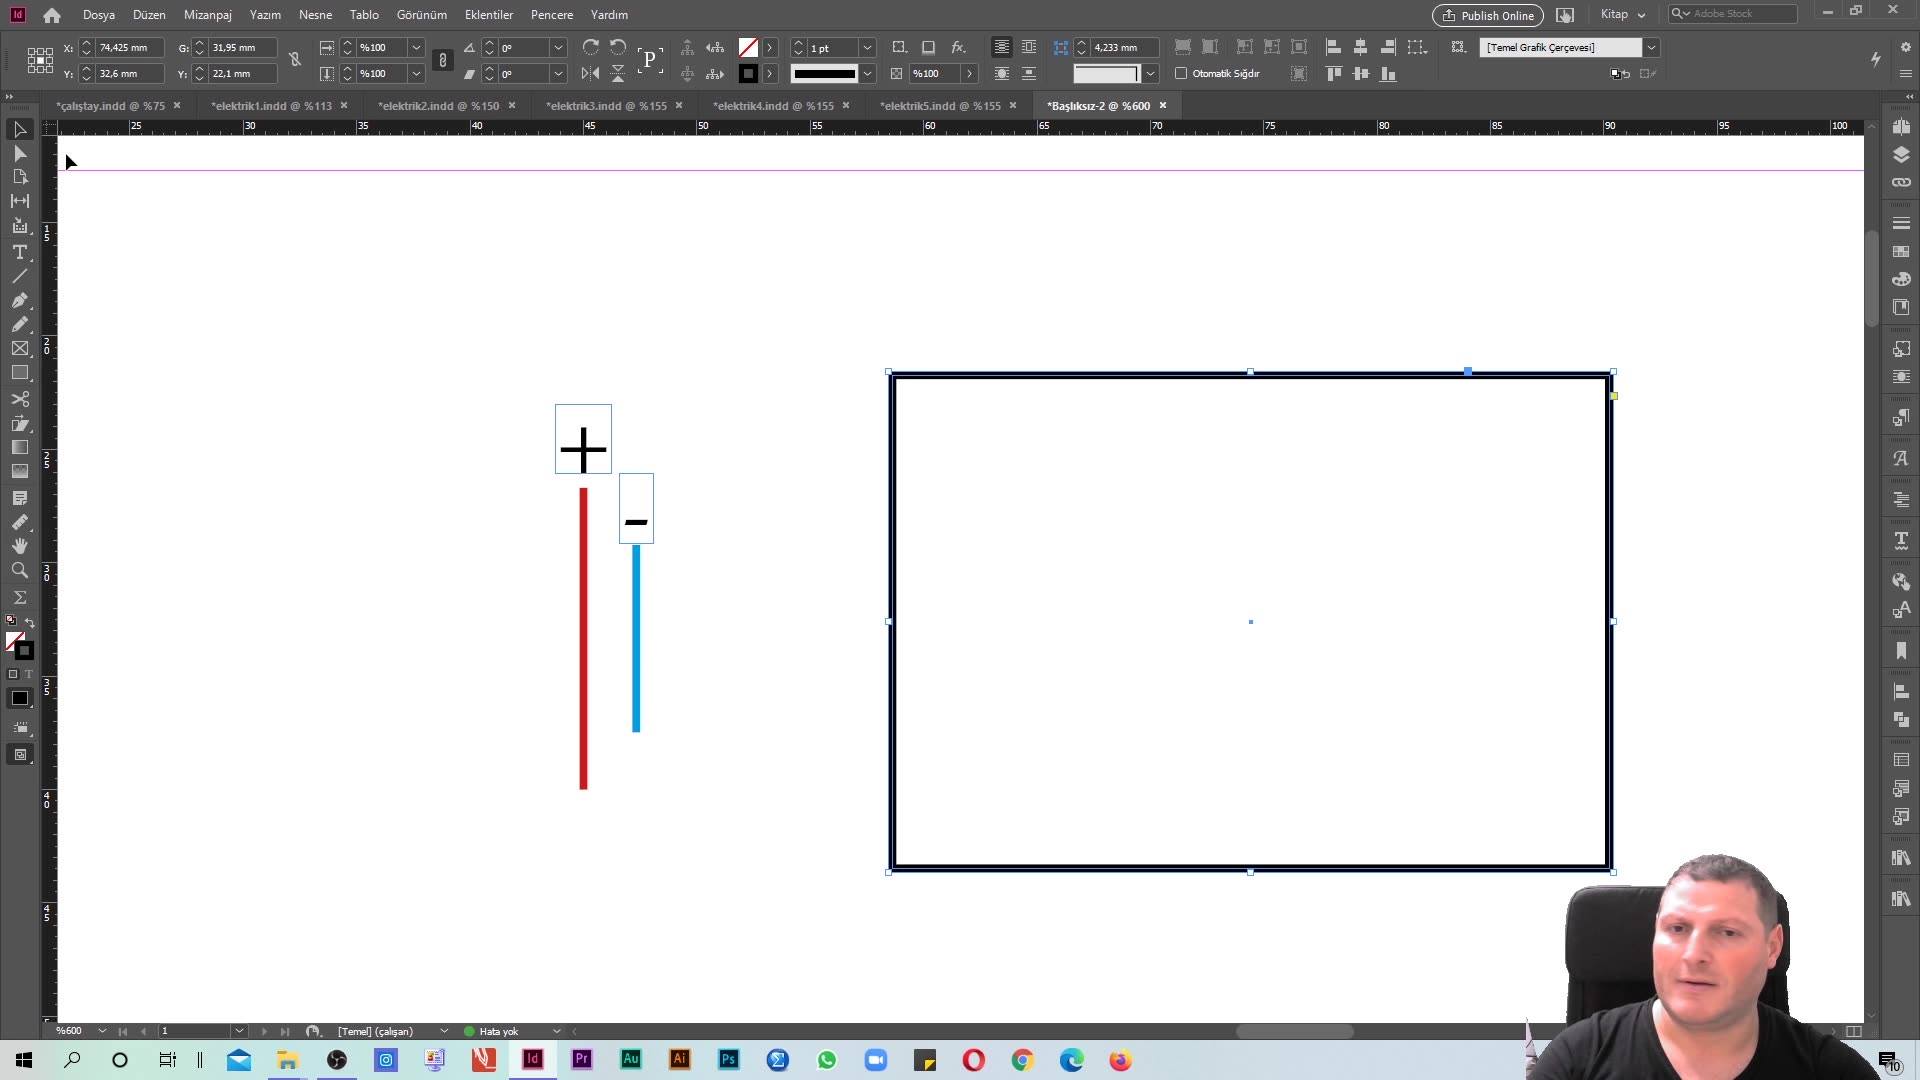Select the Pen tool
Viewport: 1920px width, 1080px height.
pyautogui.click(x=19, y=300)
